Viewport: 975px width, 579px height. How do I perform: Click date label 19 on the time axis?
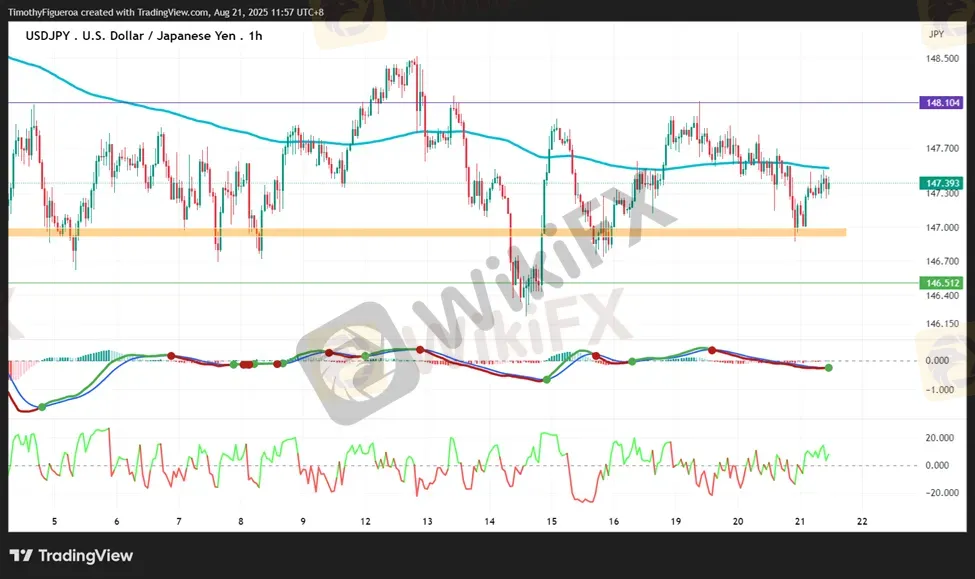coord(676,521)
